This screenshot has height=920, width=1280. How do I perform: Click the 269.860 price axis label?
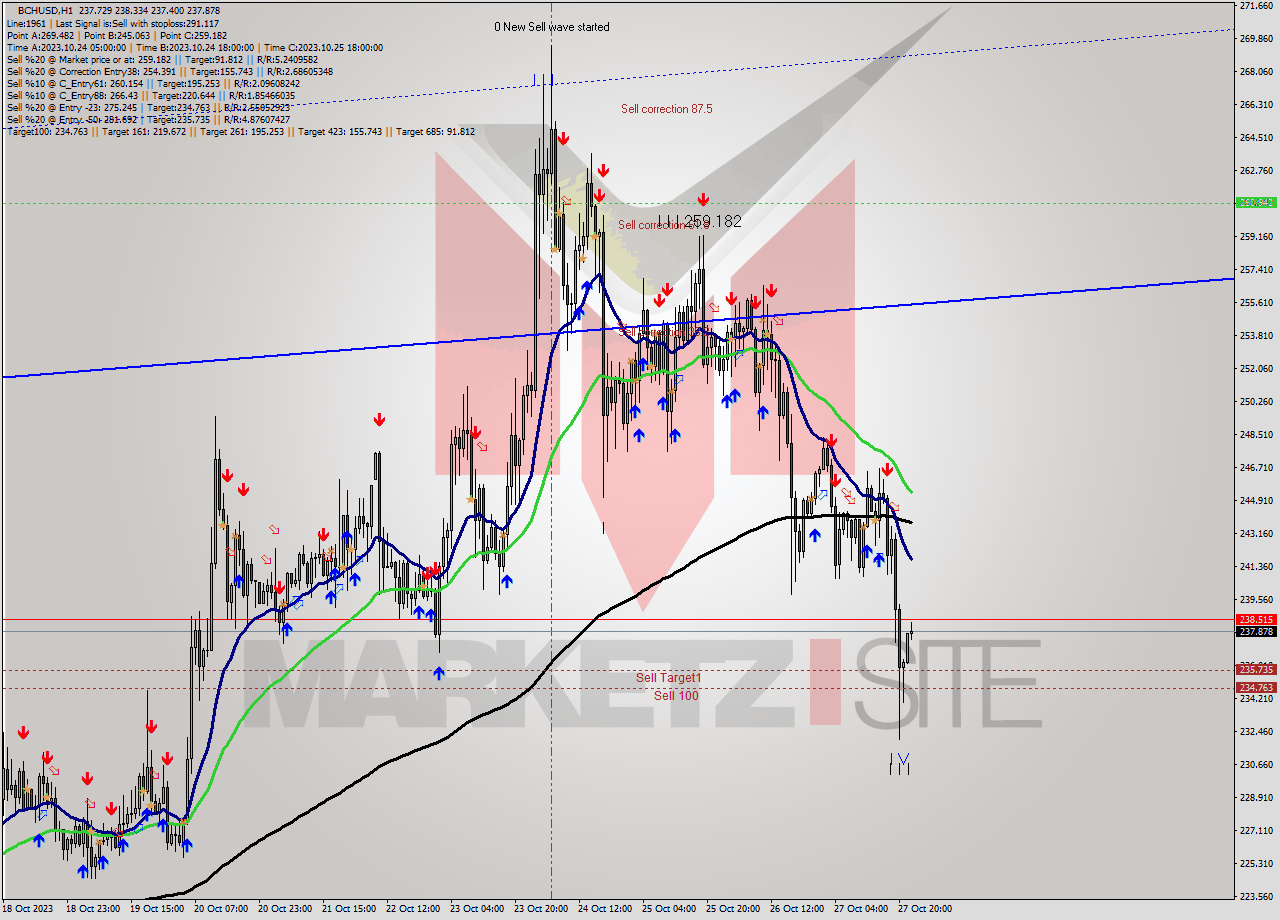[1255, 39]
